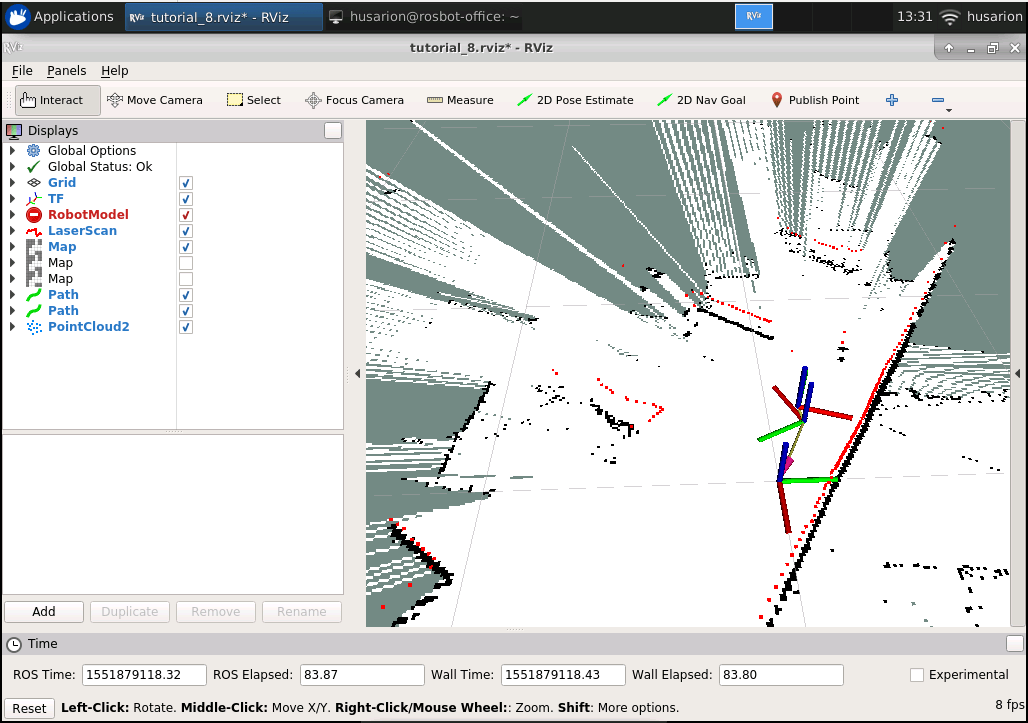Click the Time panel clock icon
This screenshot has width=1028, height=723.
pos(14,644)
